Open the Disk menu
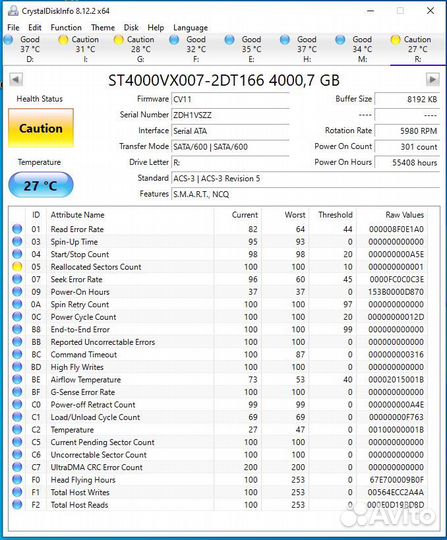 131,28
